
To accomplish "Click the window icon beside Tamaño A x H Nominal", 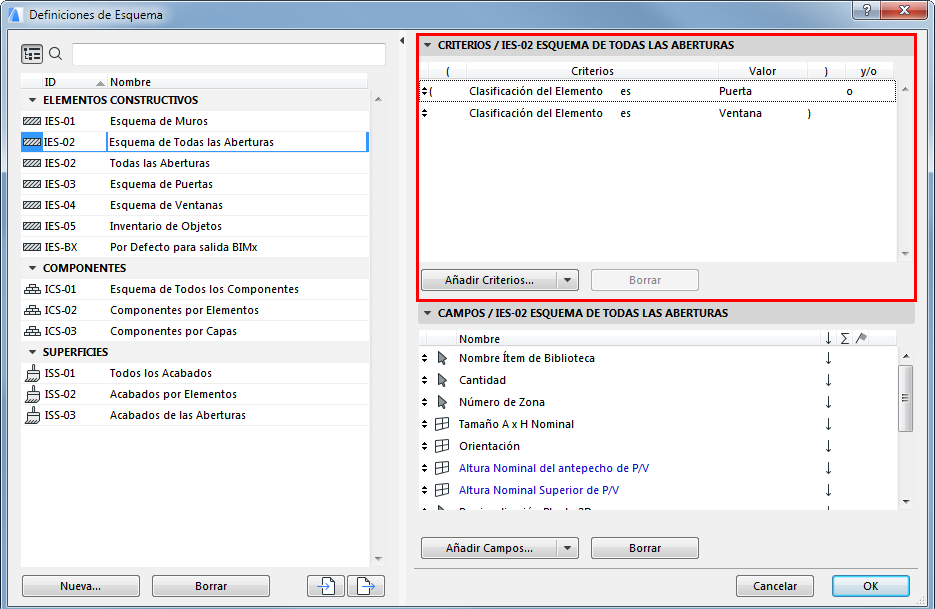I will pos(442,424).
